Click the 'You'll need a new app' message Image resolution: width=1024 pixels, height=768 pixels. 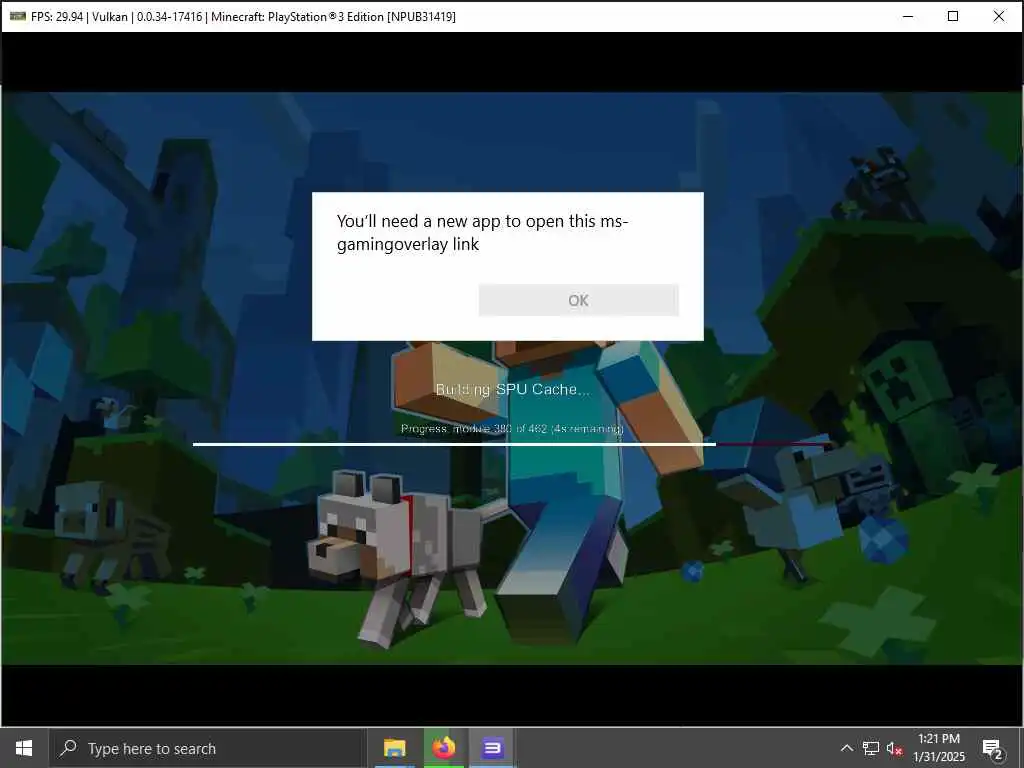(x=482, y=232)
